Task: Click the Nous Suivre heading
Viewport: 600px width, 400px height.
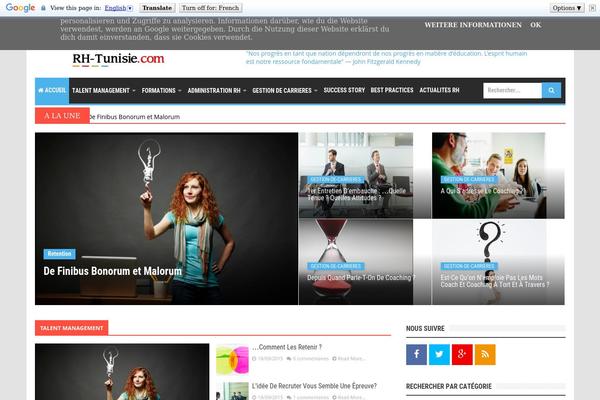Action: pyautogui.click(x=425, y=328)
